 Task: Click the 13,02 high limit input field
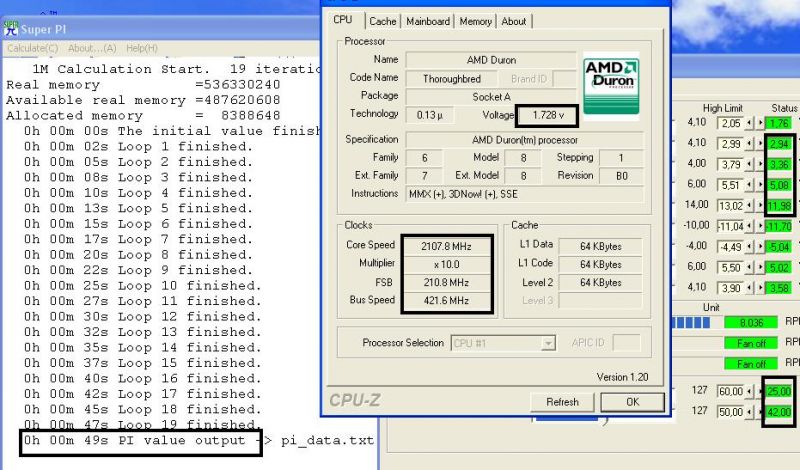(731, 206)
